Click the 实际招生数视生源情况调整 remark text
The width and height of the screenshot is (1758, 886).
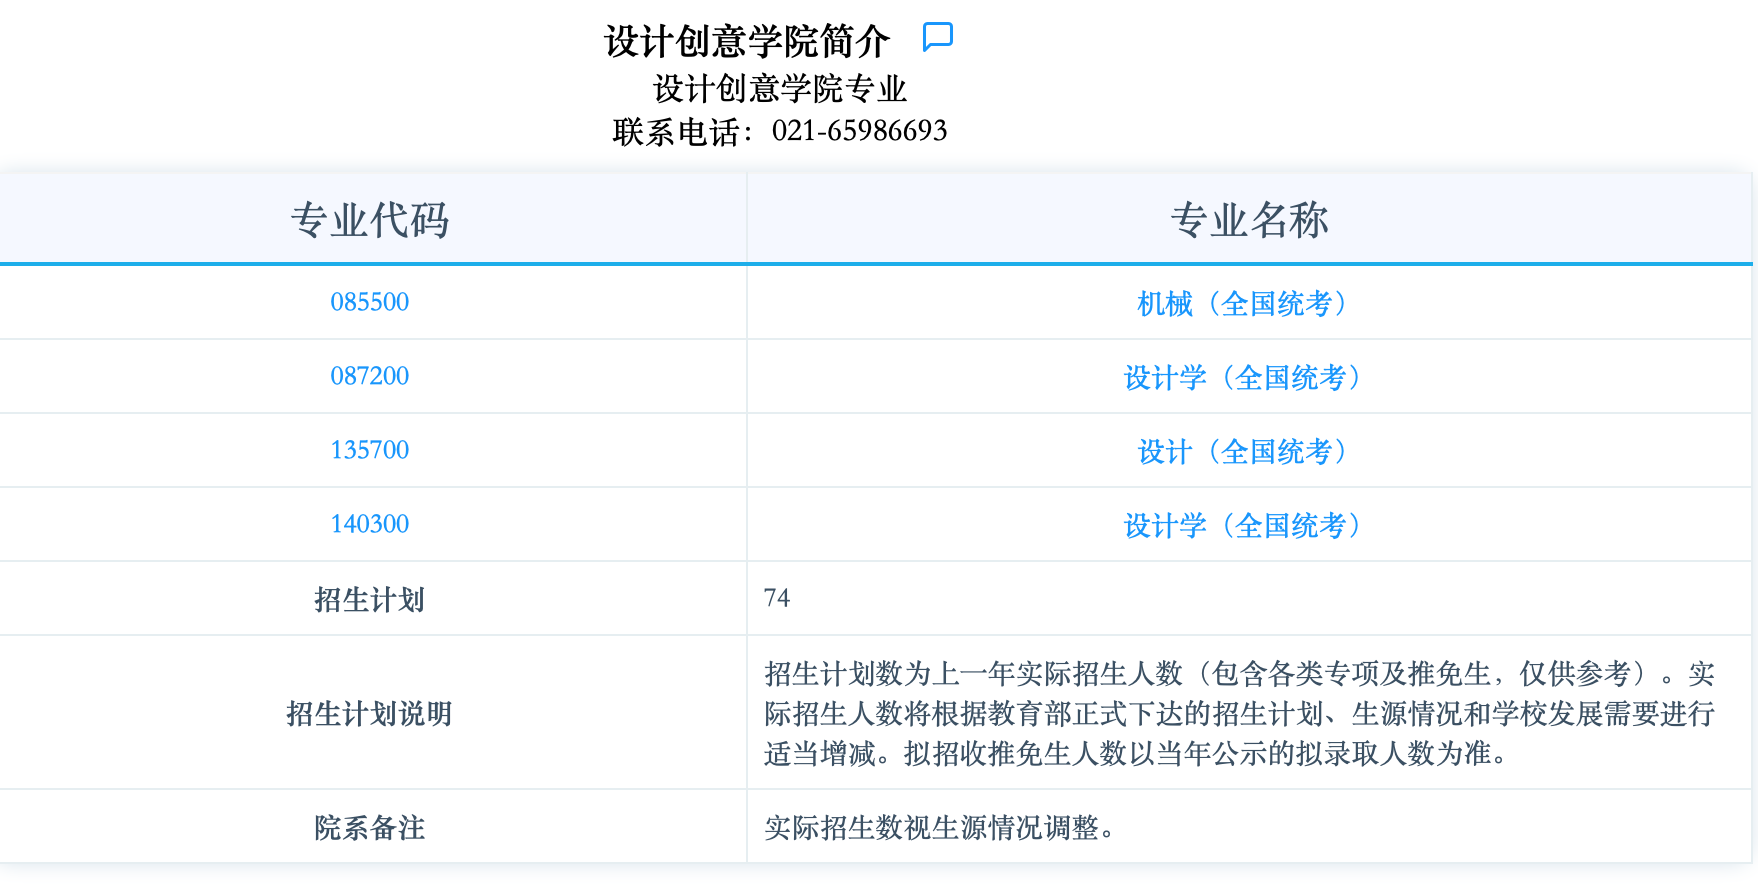pyautogui.click(x=939, y=827)
